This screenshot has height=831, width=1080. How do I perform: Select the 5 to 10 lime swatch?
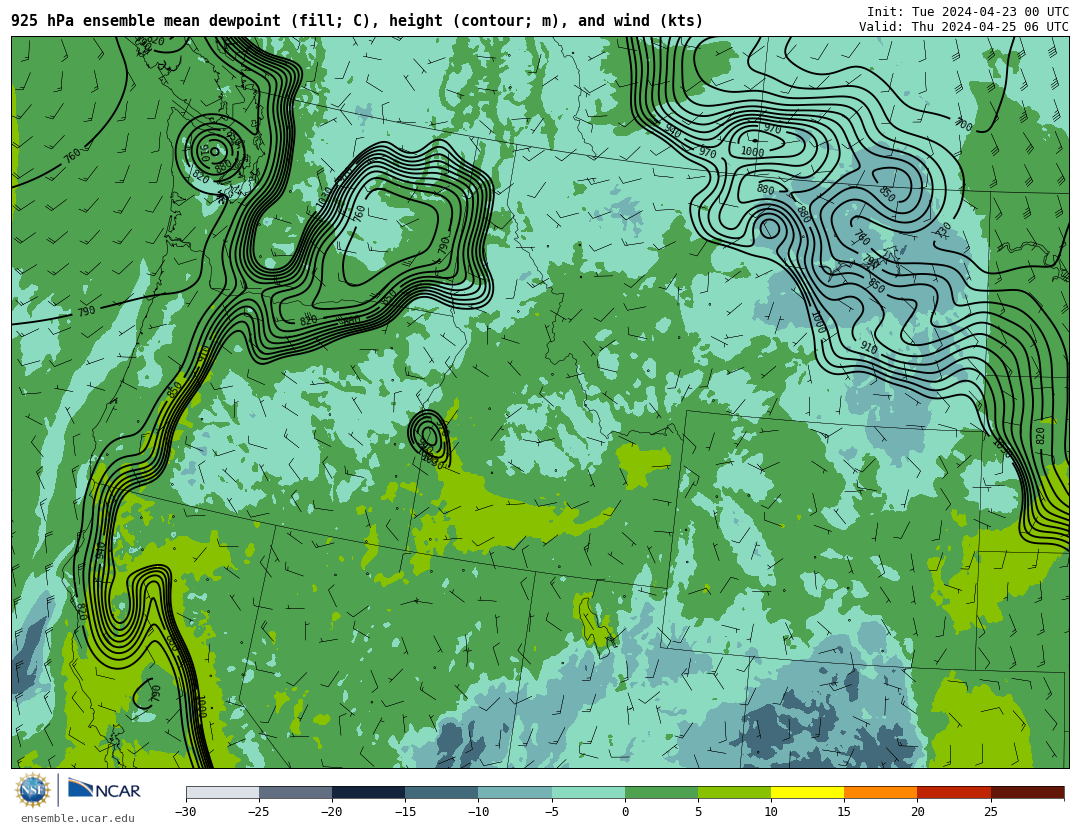tap(734, 792)
